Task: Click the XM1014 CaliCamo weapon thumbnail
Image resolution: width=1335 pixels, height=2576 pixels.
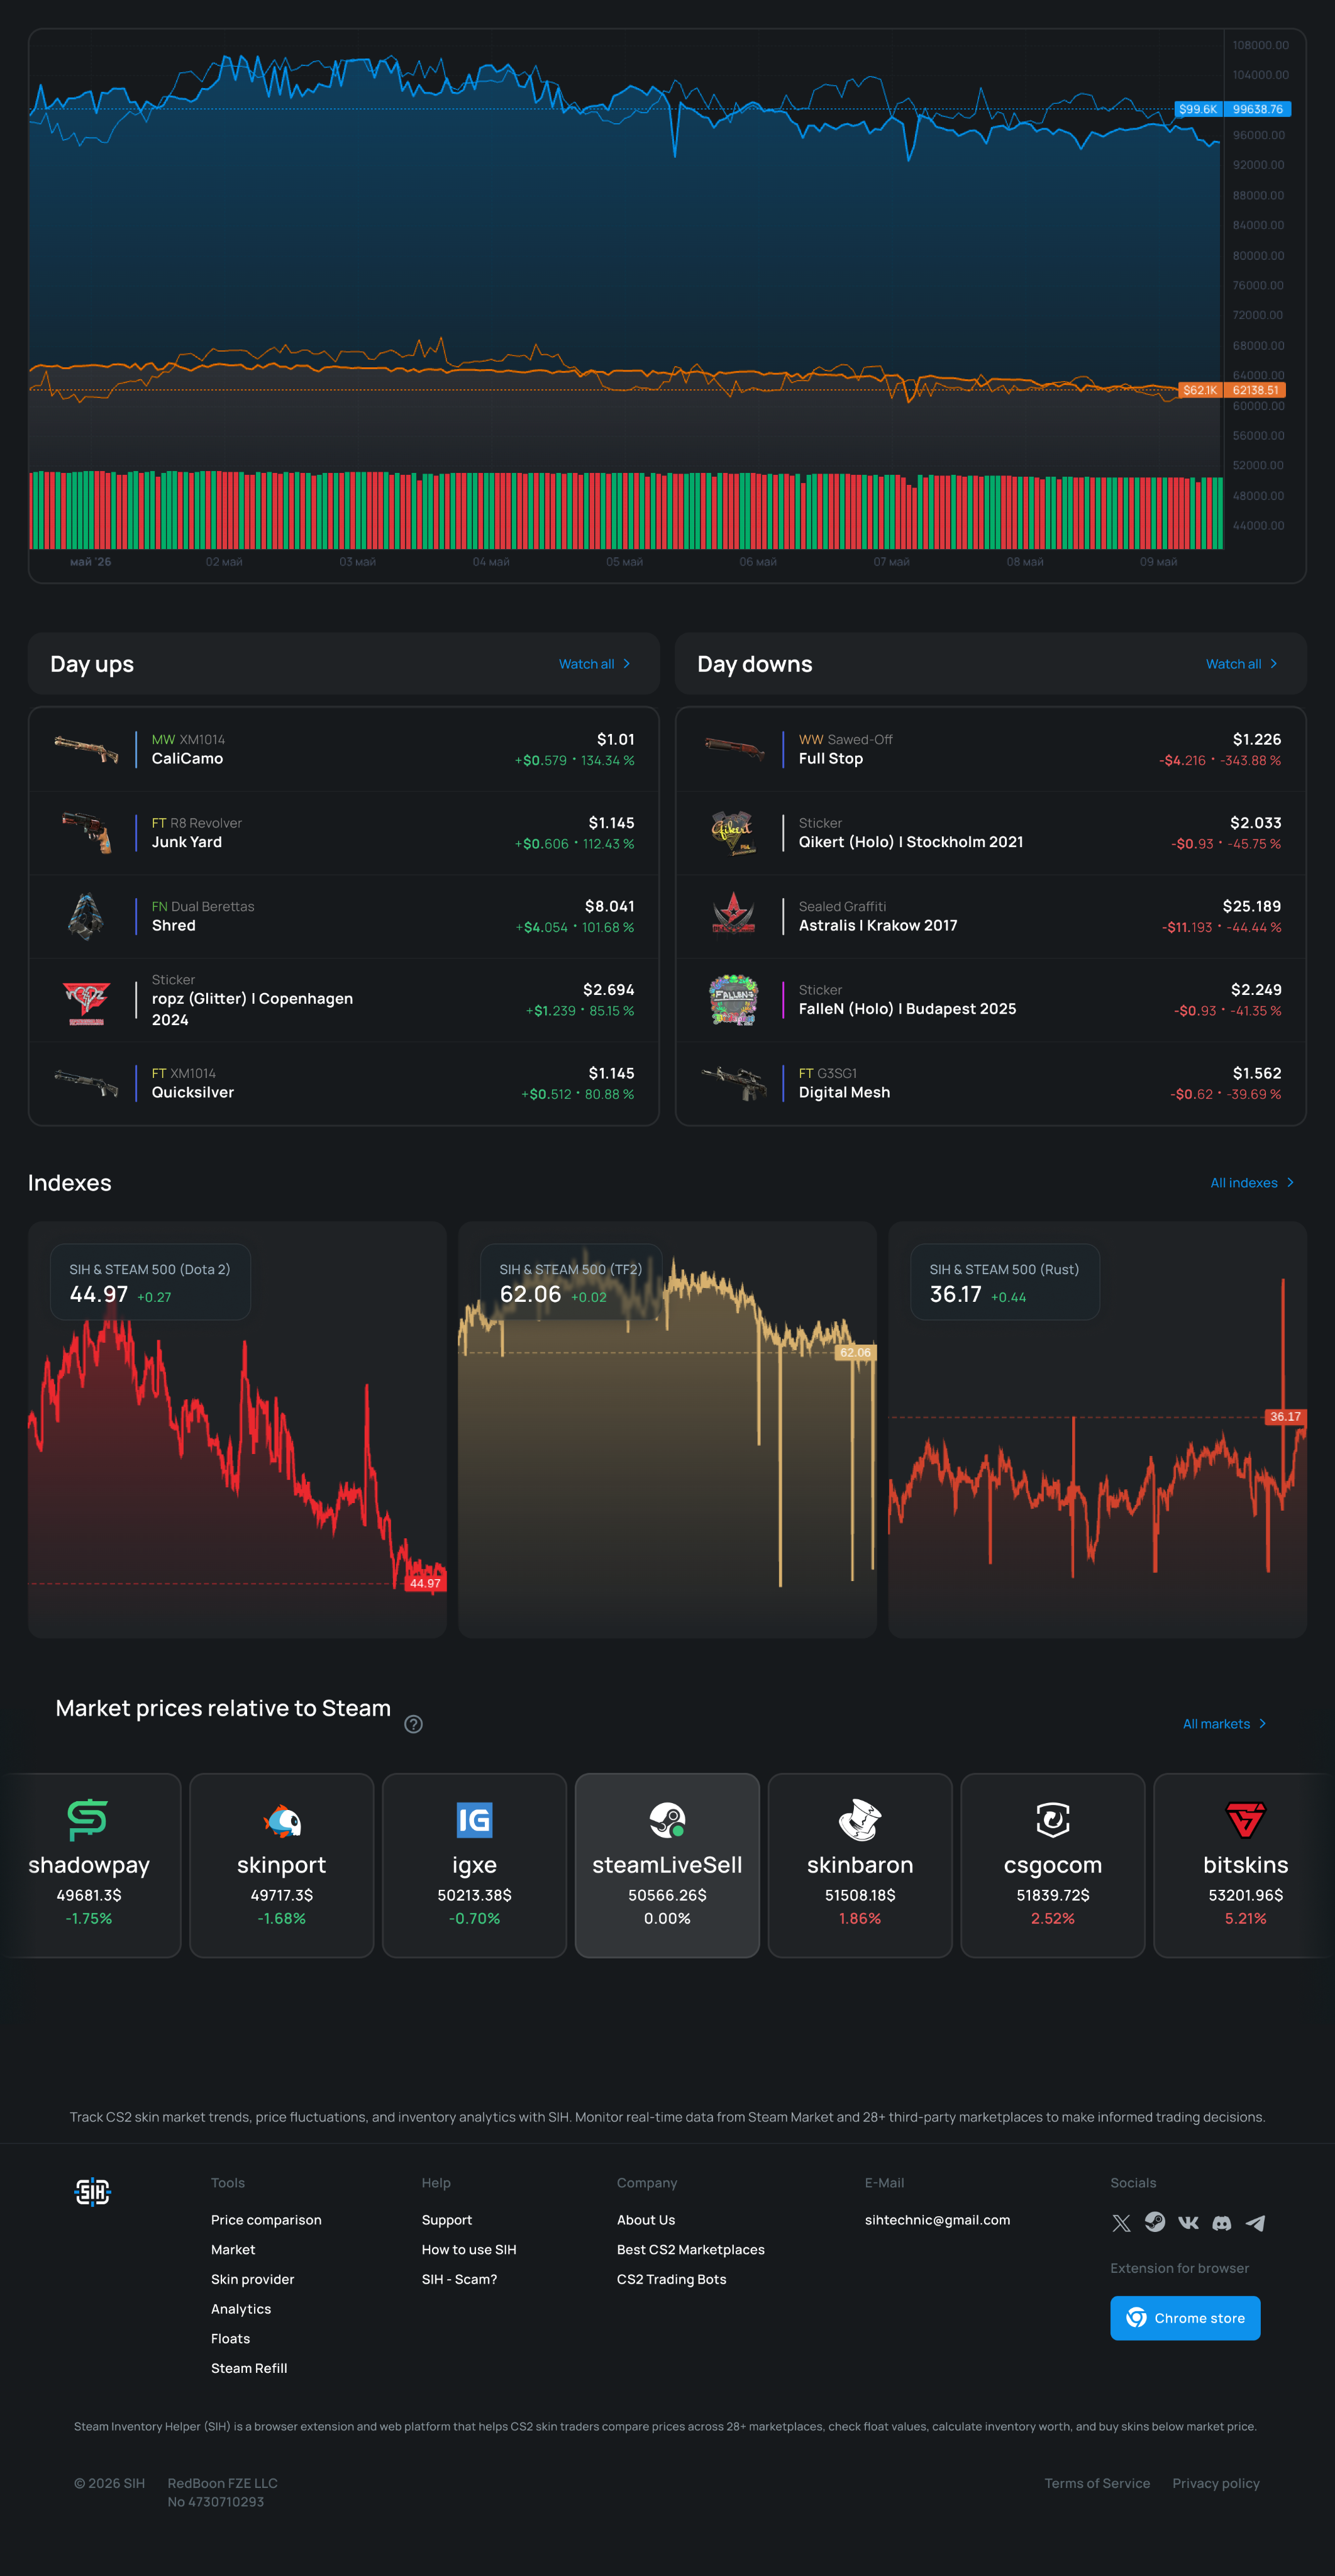Action: point(86,749)
